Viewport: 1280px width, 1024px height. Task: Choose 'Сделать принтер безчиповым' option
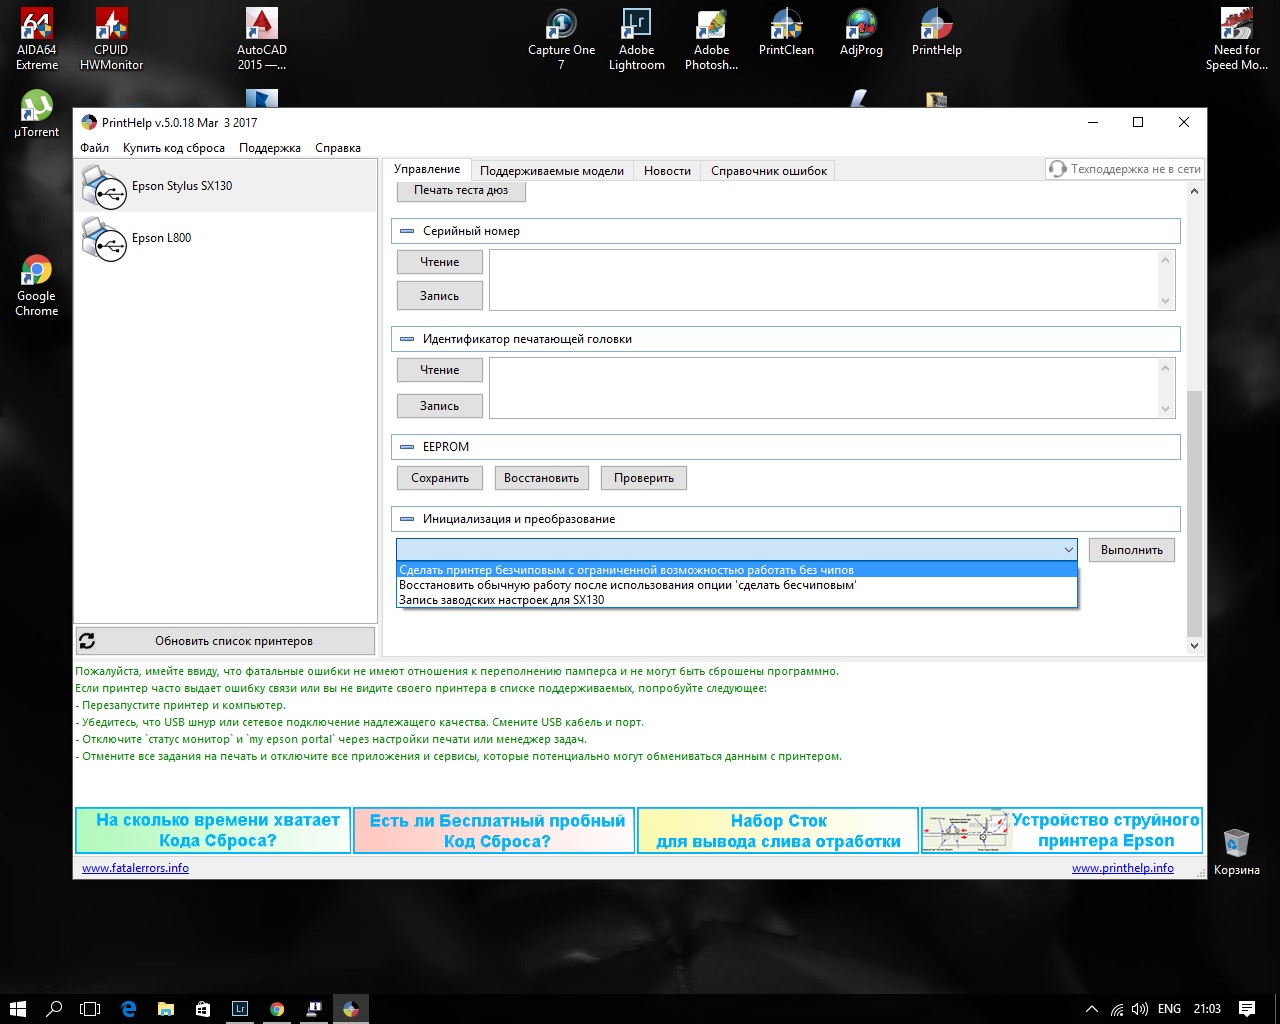737,570
